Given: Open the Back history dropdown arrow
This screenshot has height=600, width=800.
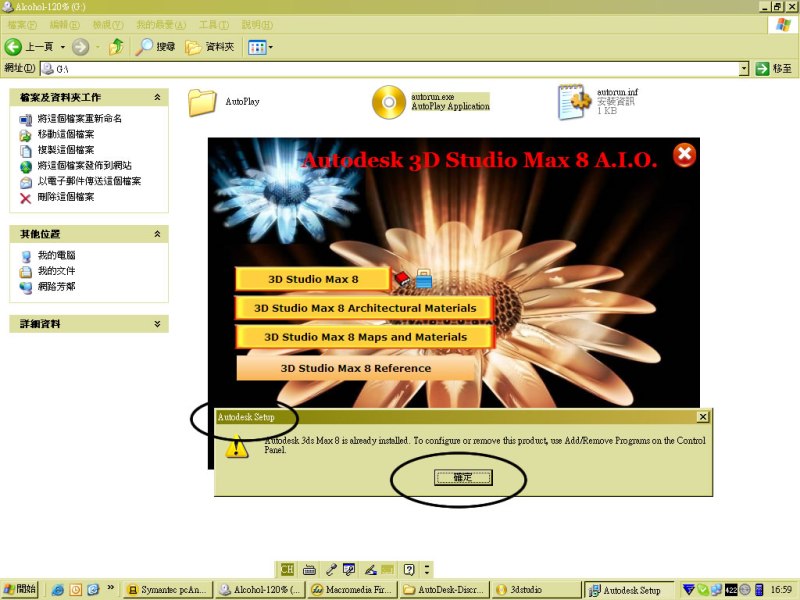Looking at the screenshot, I should (x=63, y=47).
